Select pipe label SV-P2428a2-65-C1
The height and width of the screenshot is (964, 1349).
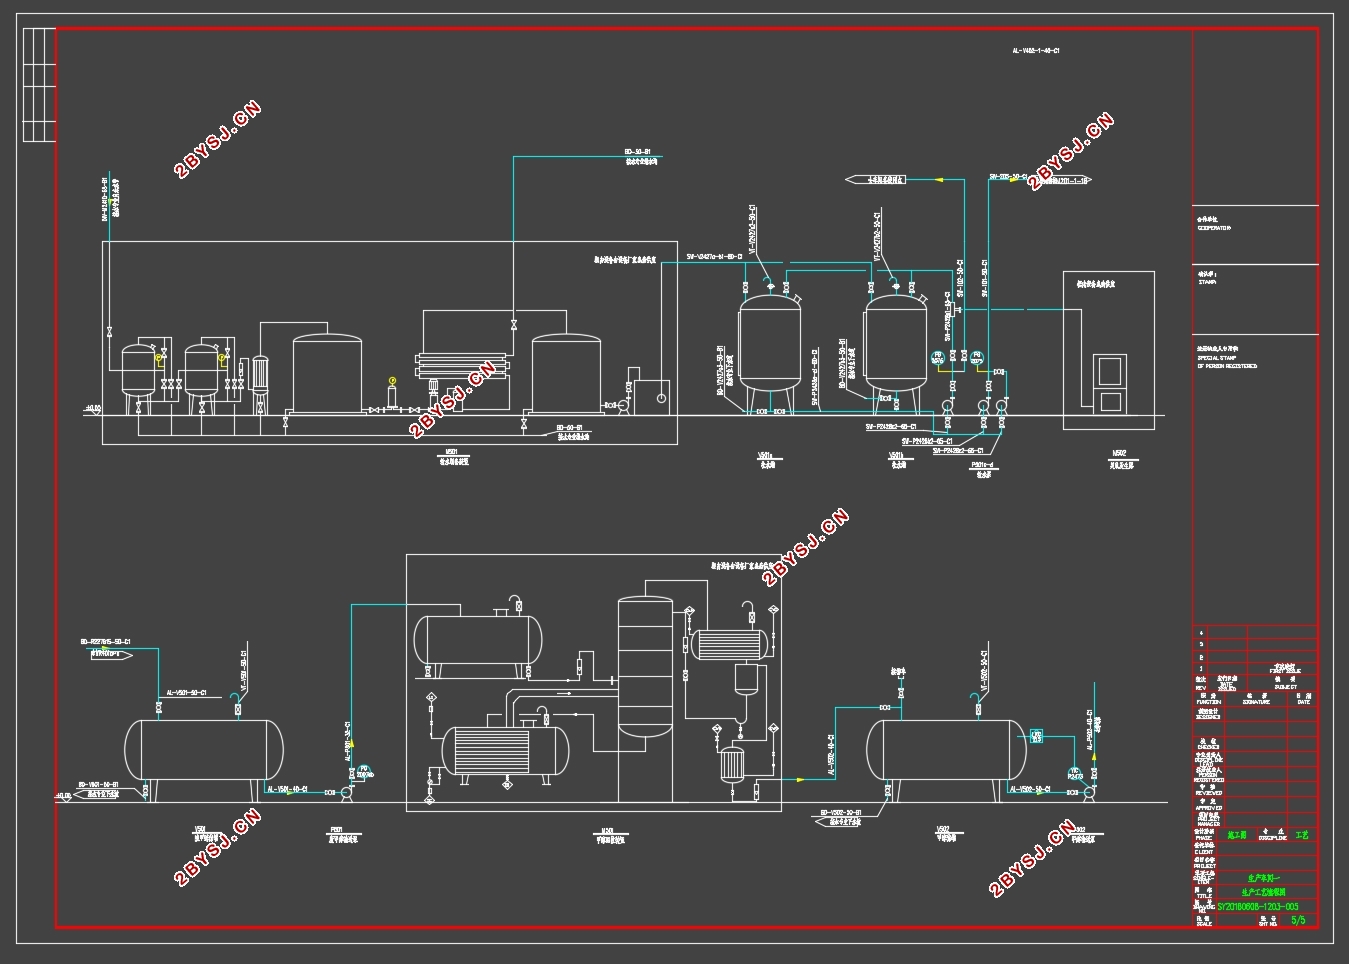pyautogui.click(x=890, y=427)
